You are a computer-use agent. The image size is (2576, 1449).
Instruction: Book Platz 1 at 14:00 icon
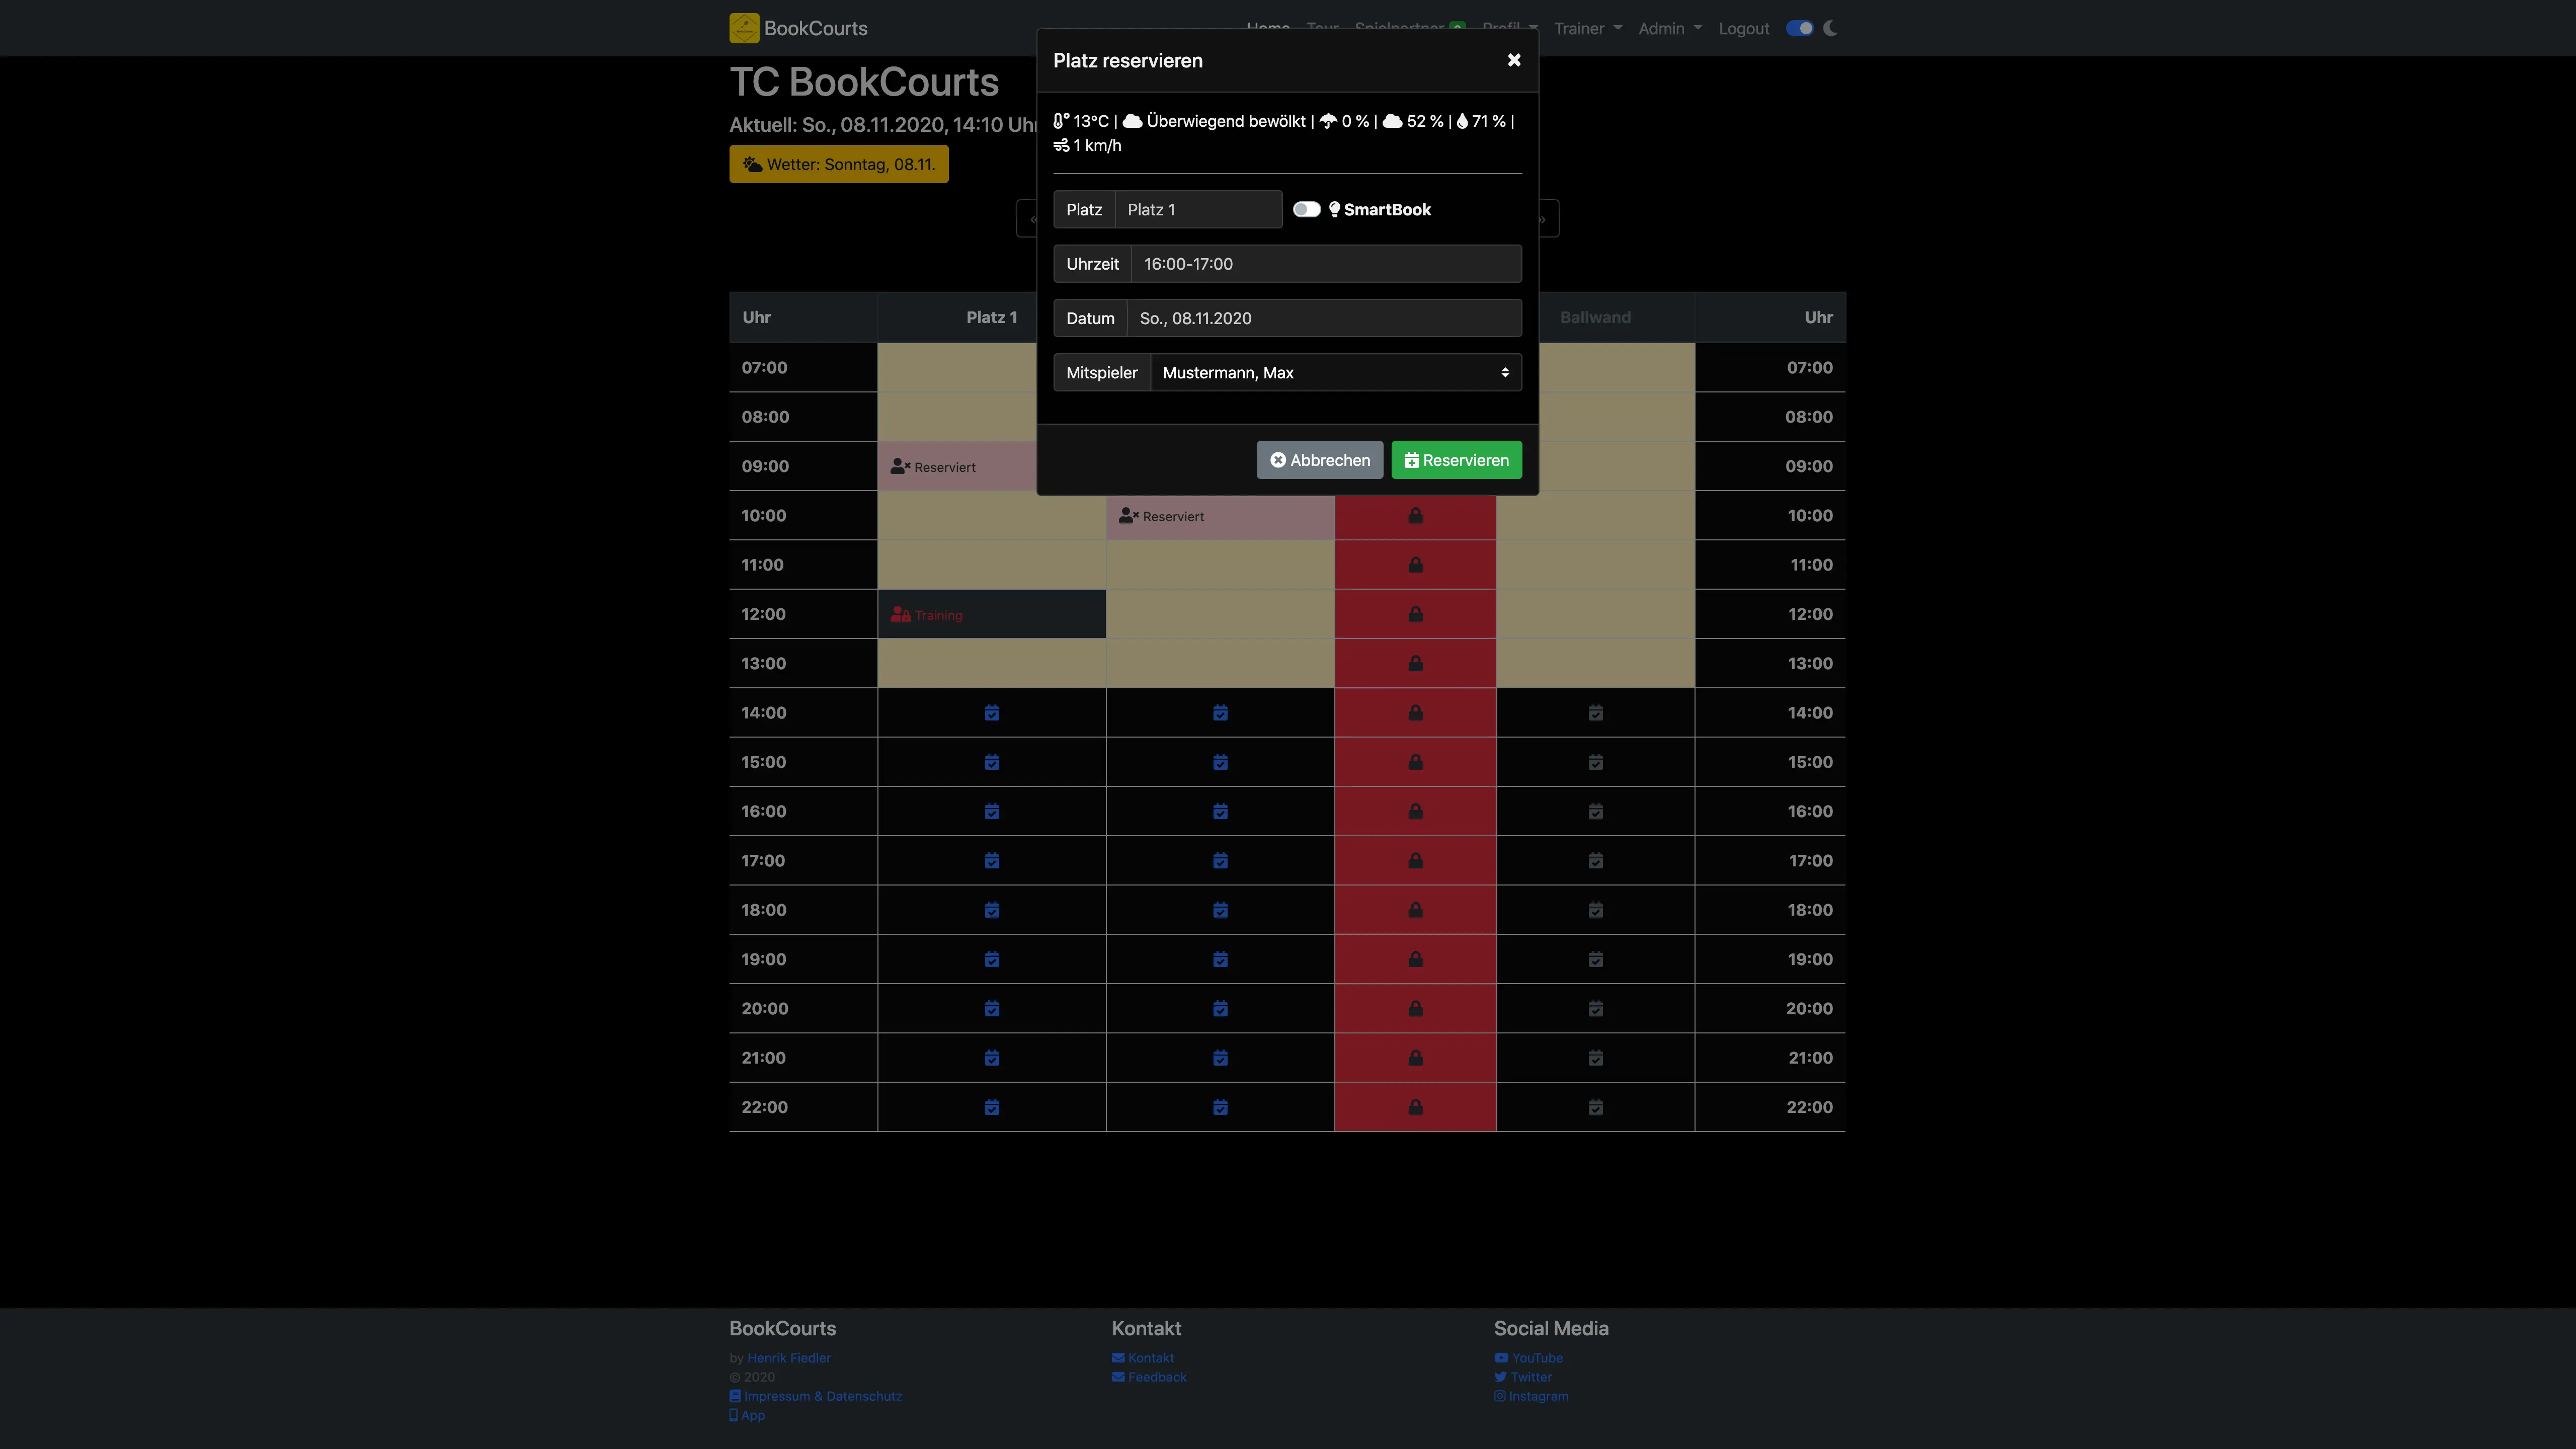click(991, 713)
